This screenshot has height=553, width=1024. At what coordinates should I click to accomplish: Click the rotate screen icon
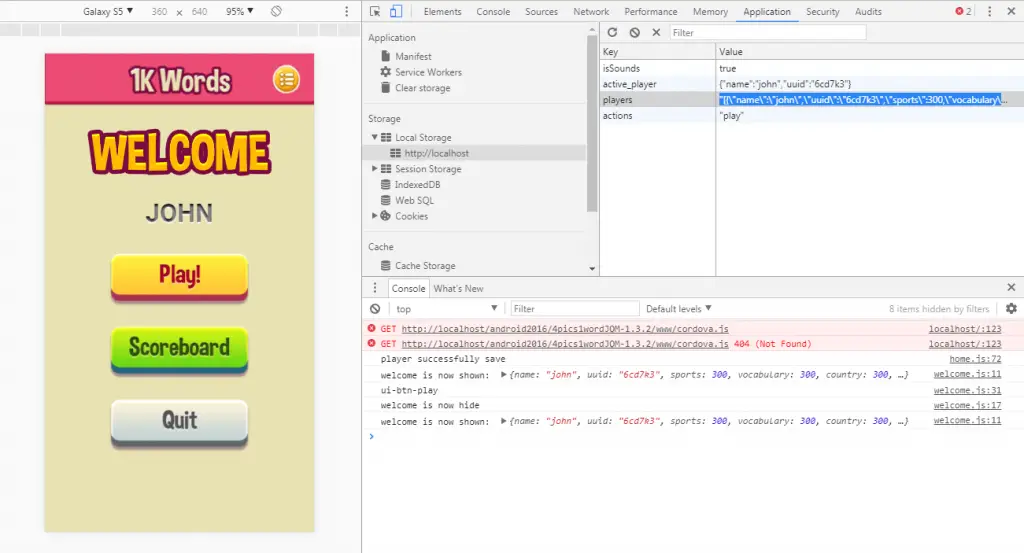point(276,11)
